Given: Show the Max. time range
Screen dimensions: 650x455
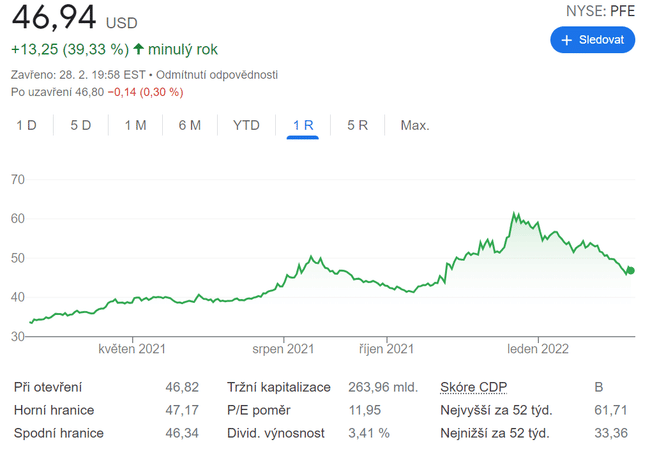Looking at the screenshot, I should tap(415, 125).
